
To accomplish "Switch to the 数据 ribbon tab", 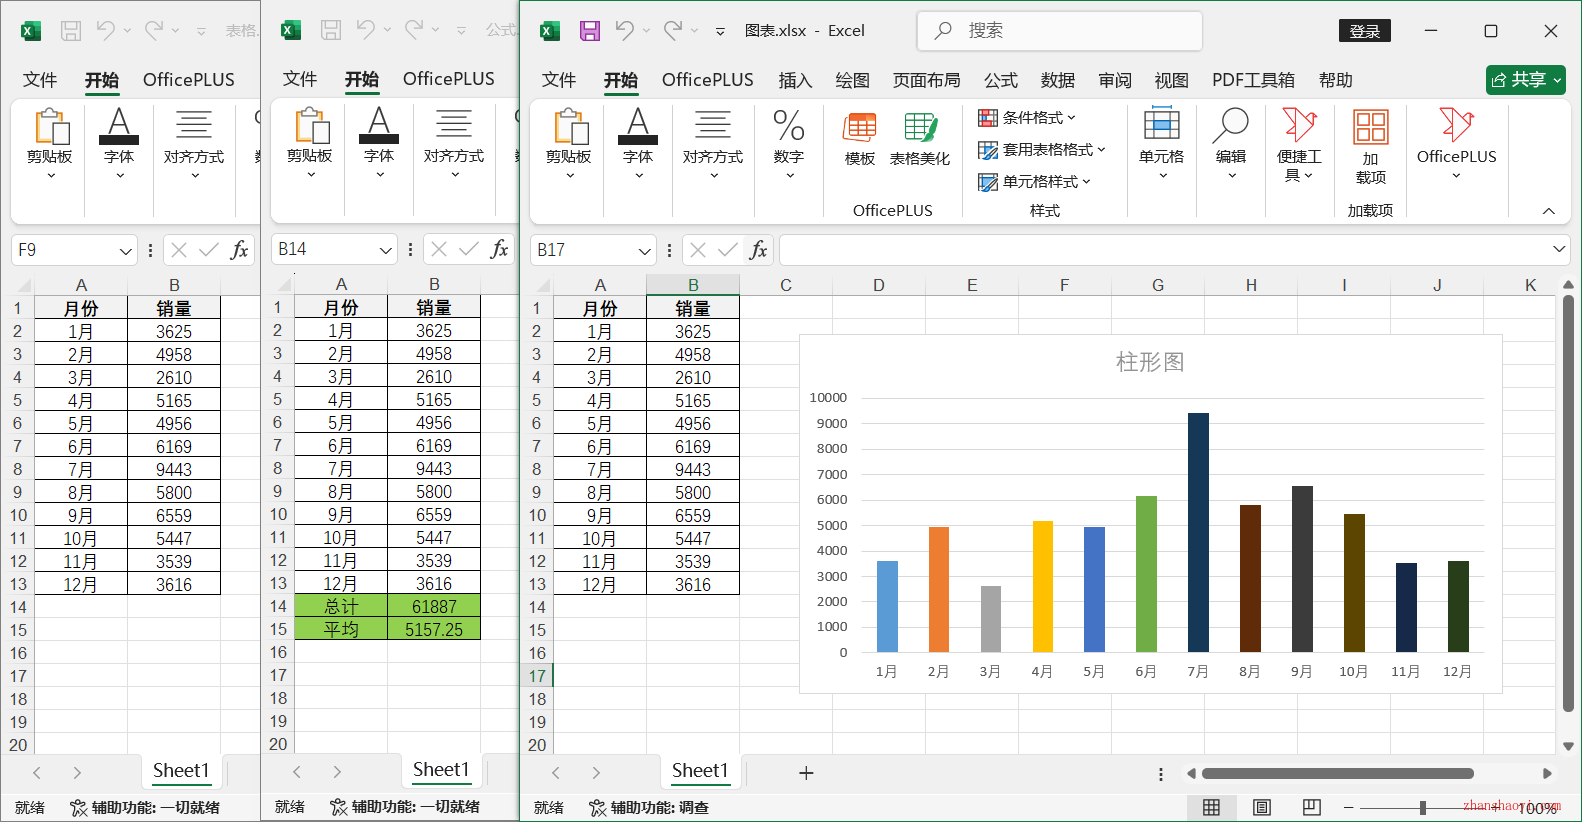I will click(x=1057, y=80).
